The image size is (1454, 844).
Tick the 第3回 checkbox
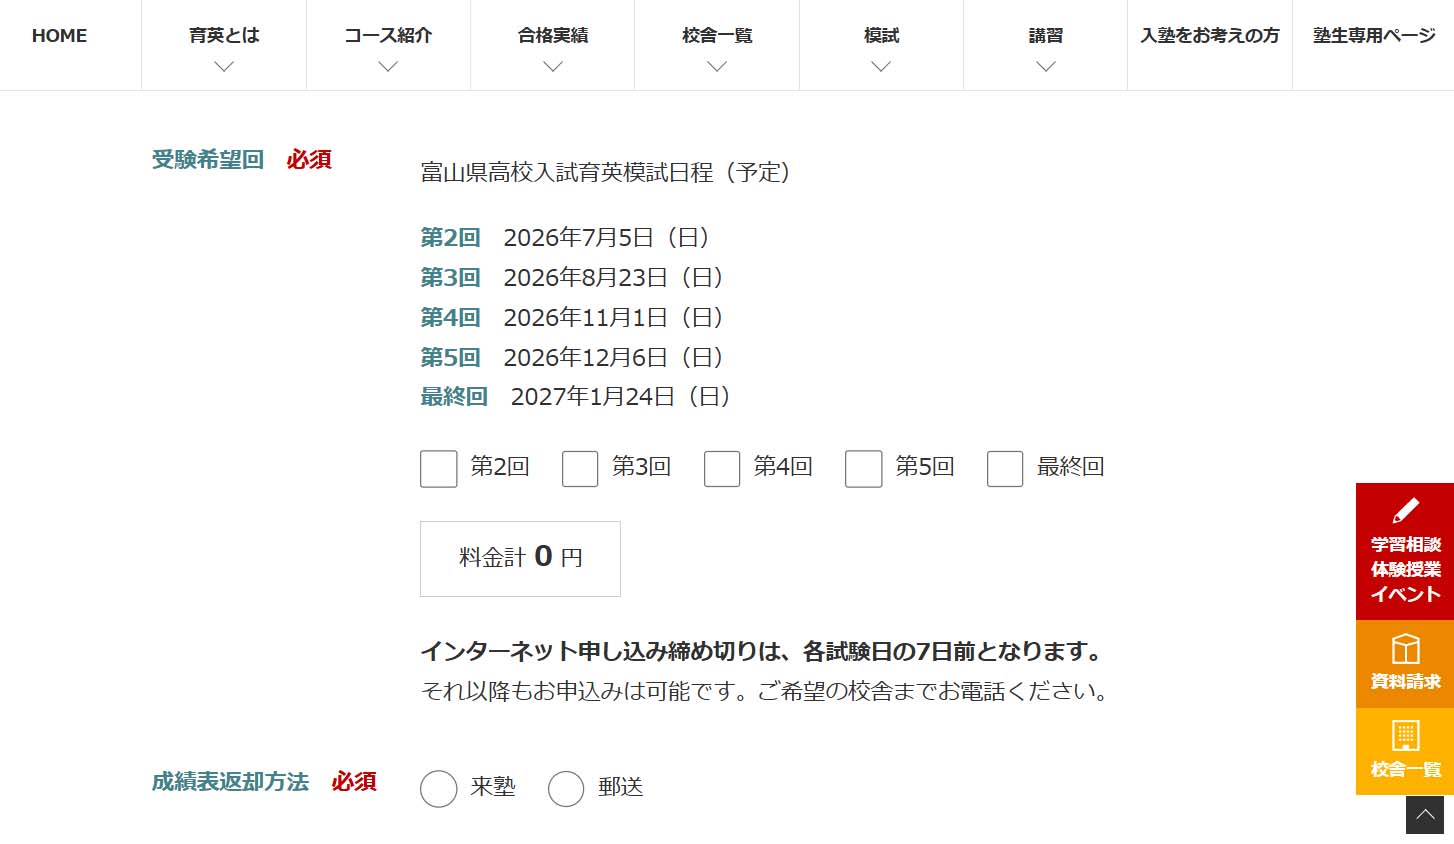coord(580,468)
